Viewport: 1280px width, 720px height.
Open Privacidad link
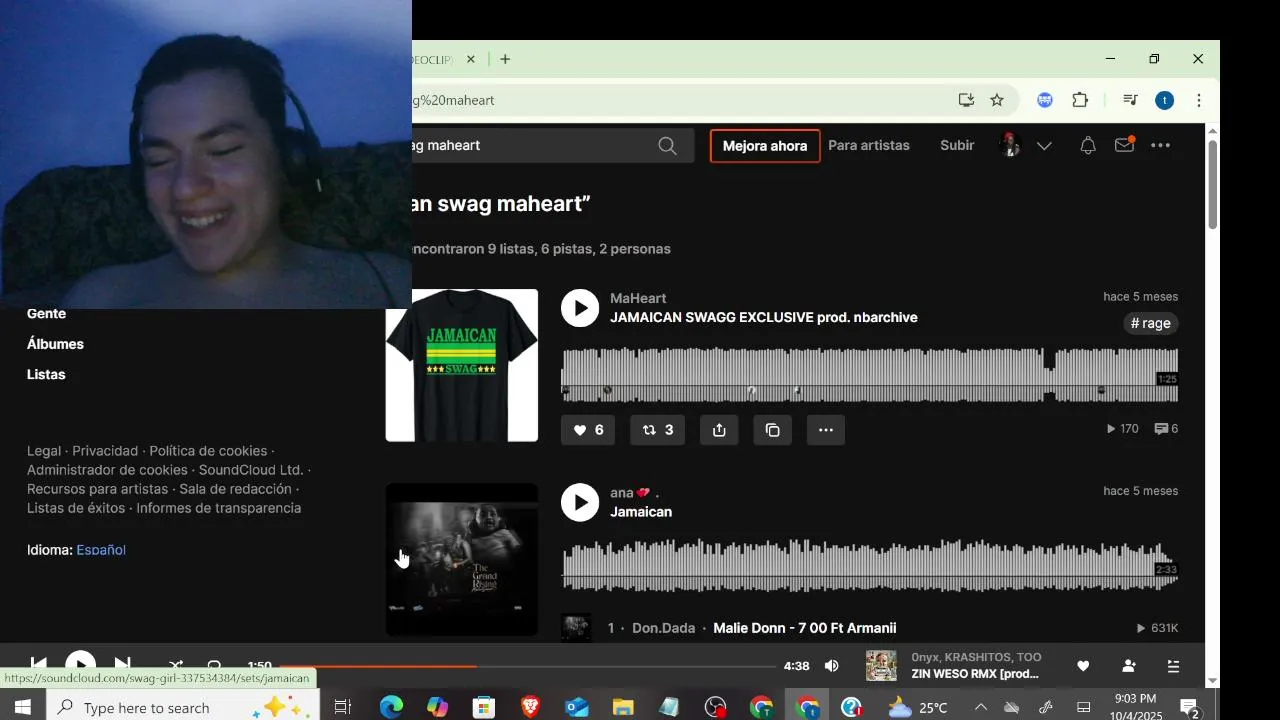[x=105, y=451]
